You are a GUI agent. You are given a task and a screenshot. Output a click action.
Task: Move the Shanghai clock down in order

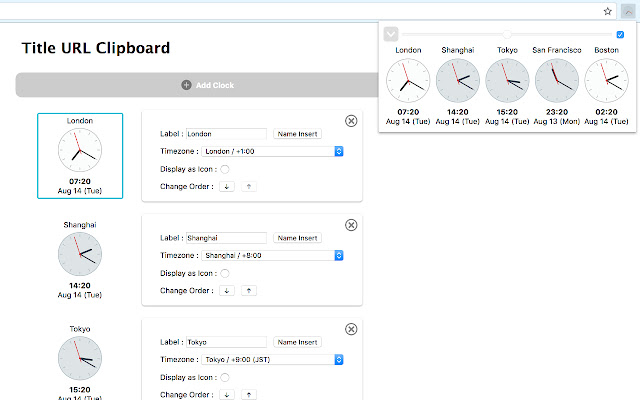(227, 291)
